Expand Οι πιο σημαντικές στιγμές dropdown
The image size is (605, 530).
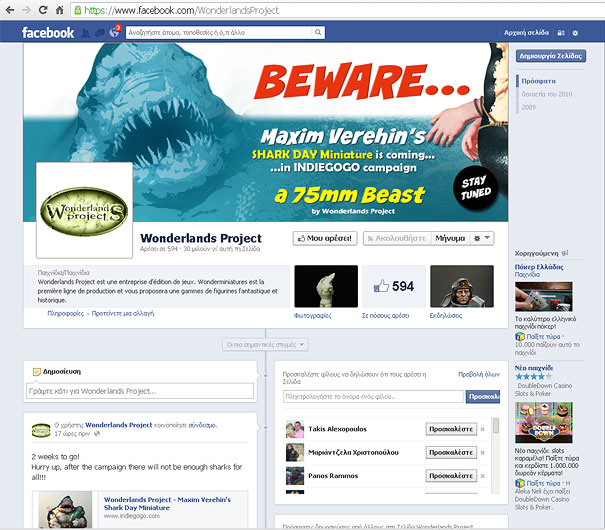pyautogui.click(x=265, y=344)
